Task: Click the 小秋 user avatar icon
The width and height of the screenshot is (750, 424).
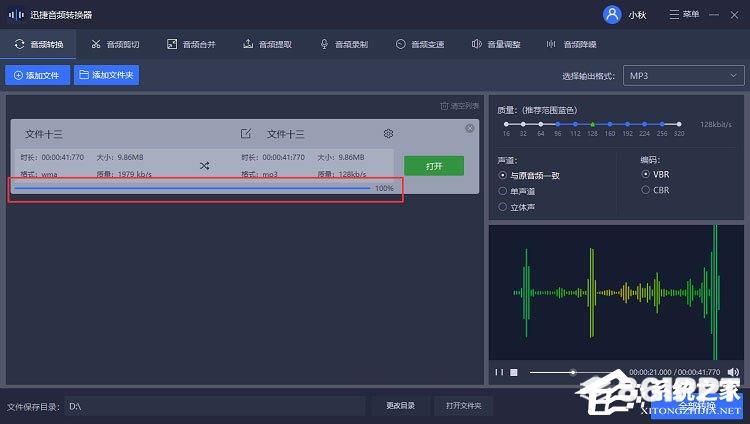Action: [x=612, y=14]
